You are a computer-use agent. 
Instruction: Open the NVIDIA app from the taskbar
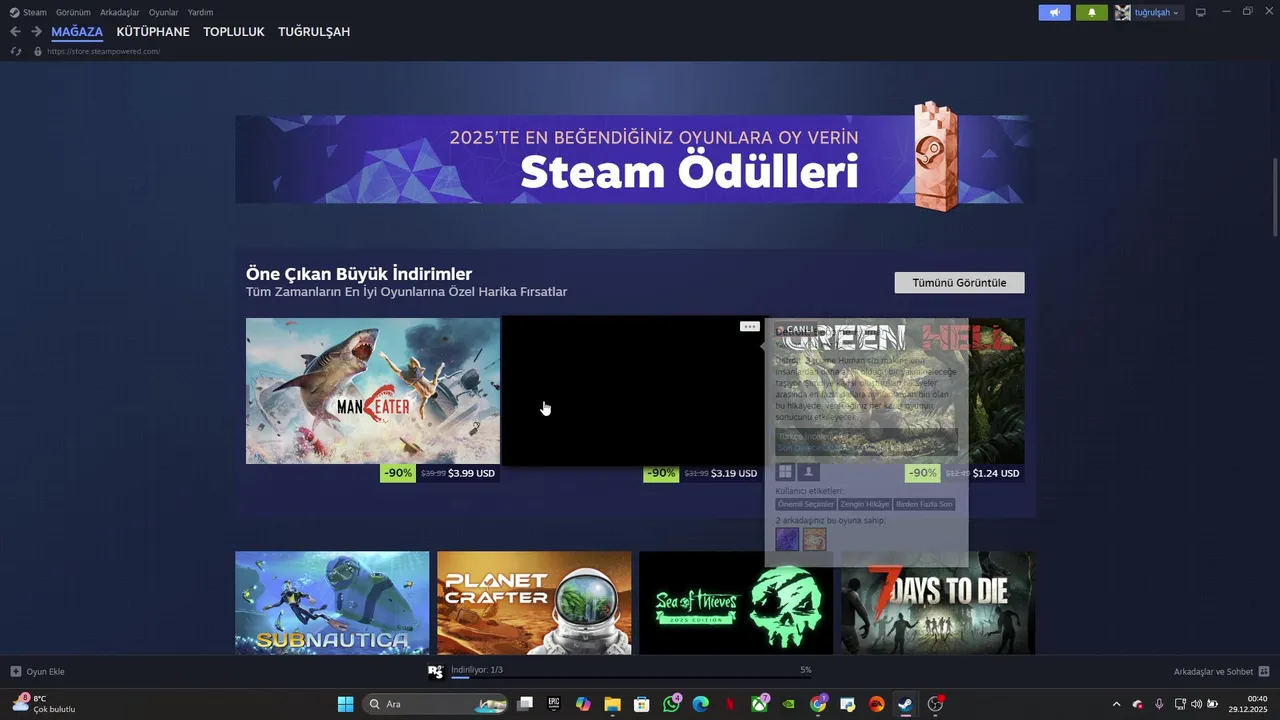click(x=788, y=704)
